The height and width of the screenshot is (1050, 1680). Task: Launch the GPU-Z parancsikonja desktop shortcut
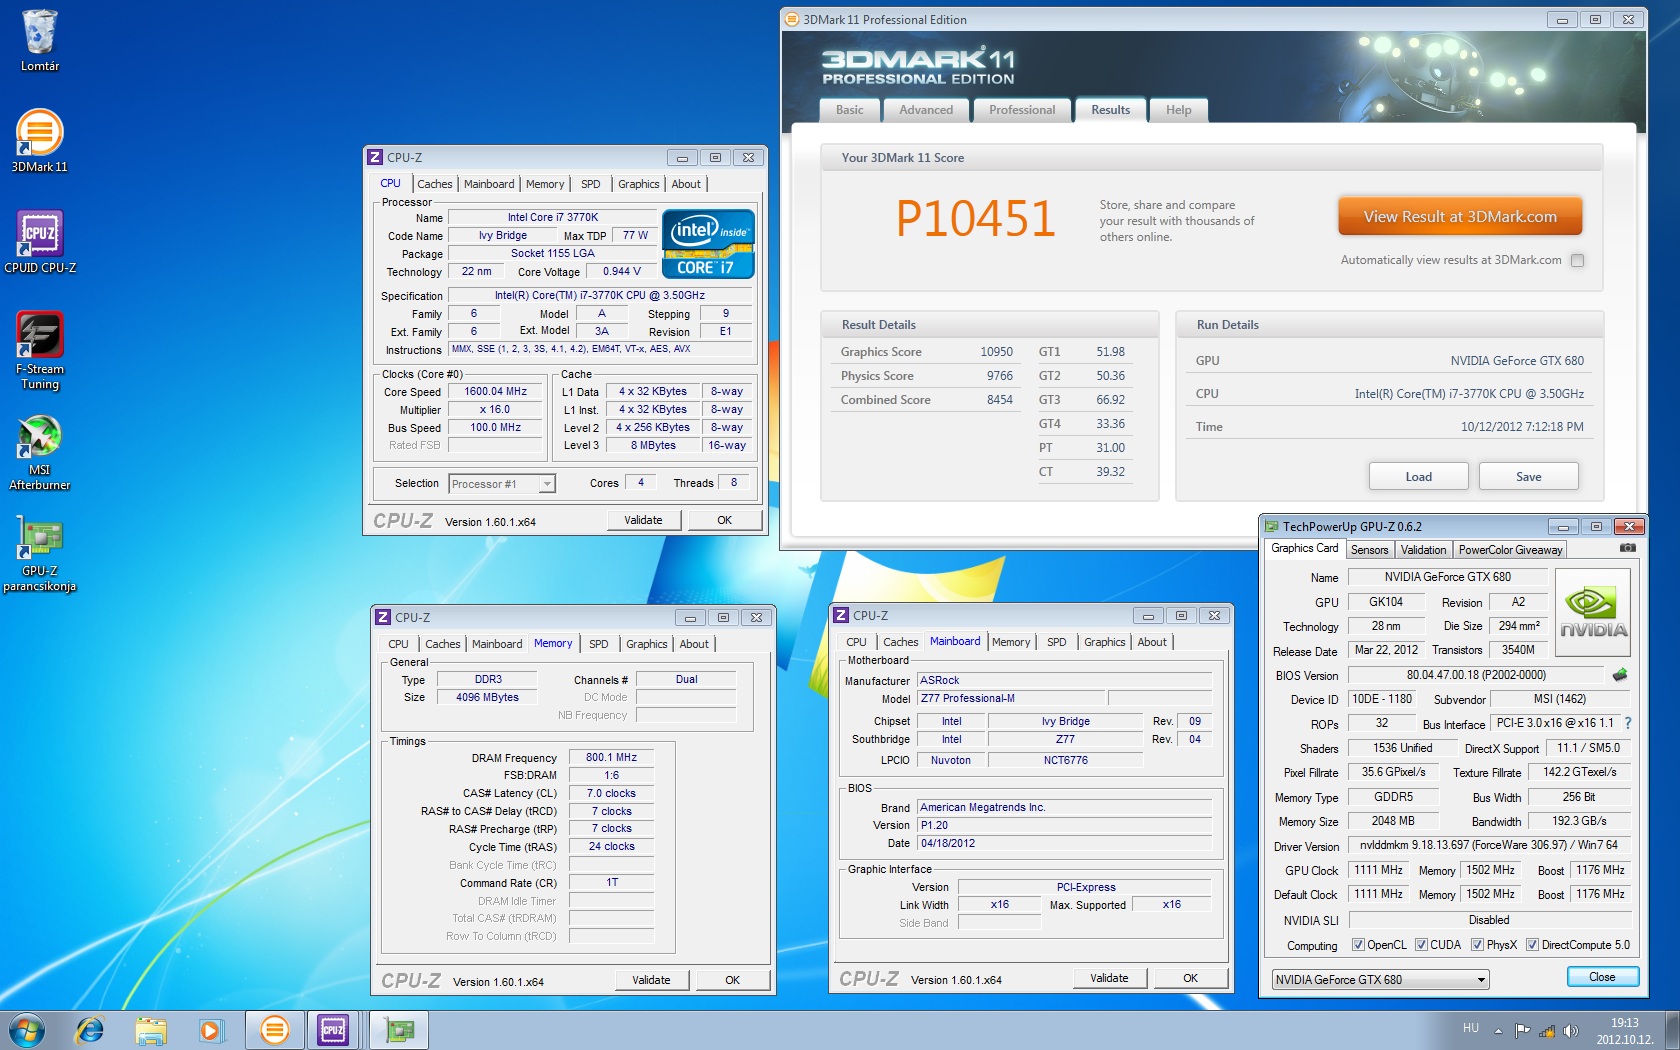point(40,553)
